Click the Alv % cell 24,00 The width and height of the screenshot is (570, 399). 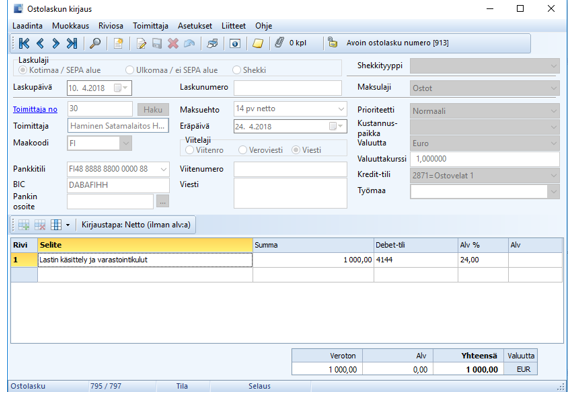[x=483, y=260]
